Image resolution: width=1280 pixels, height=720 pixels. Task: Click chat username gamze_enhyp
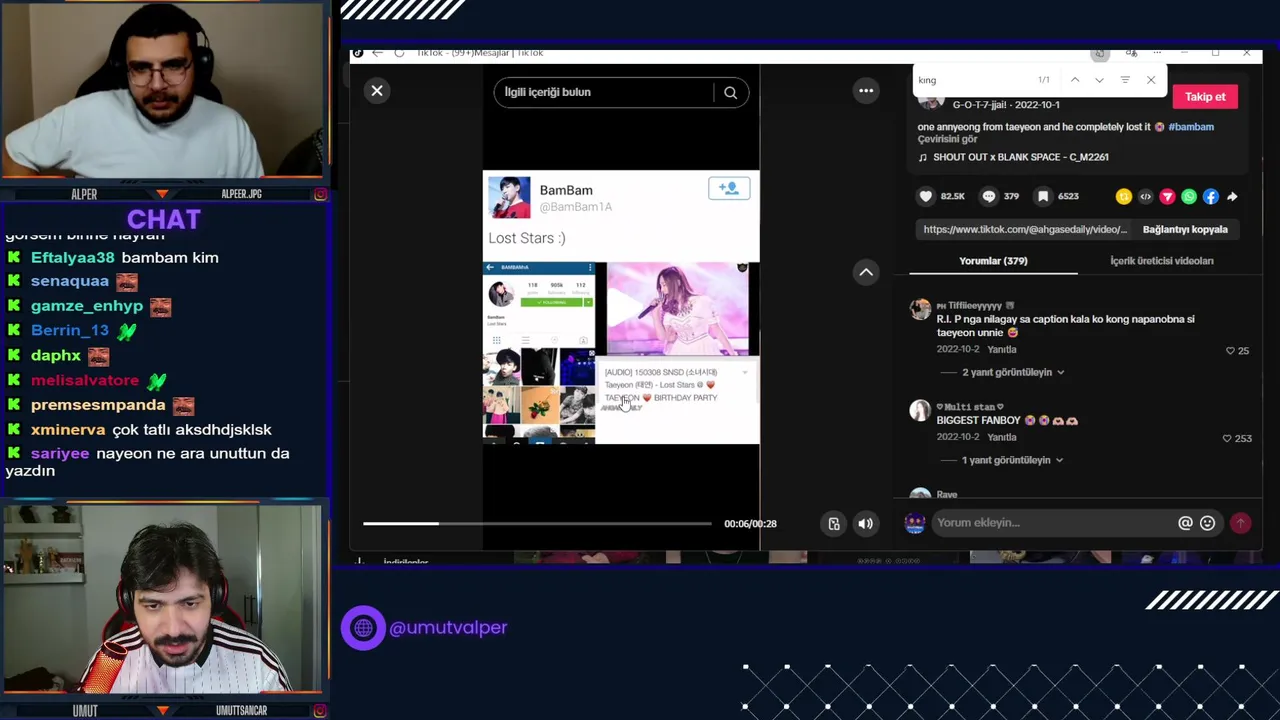87,306
